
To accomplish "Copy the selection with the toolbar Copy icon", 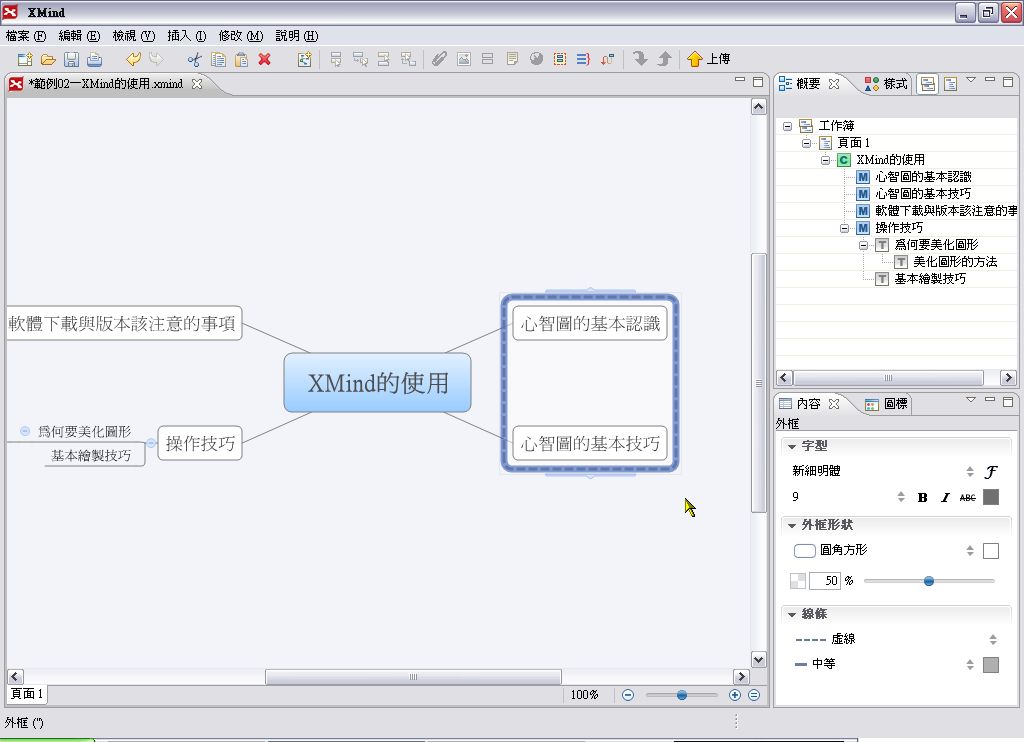I will pyautogui.click(x=218, y=59).
